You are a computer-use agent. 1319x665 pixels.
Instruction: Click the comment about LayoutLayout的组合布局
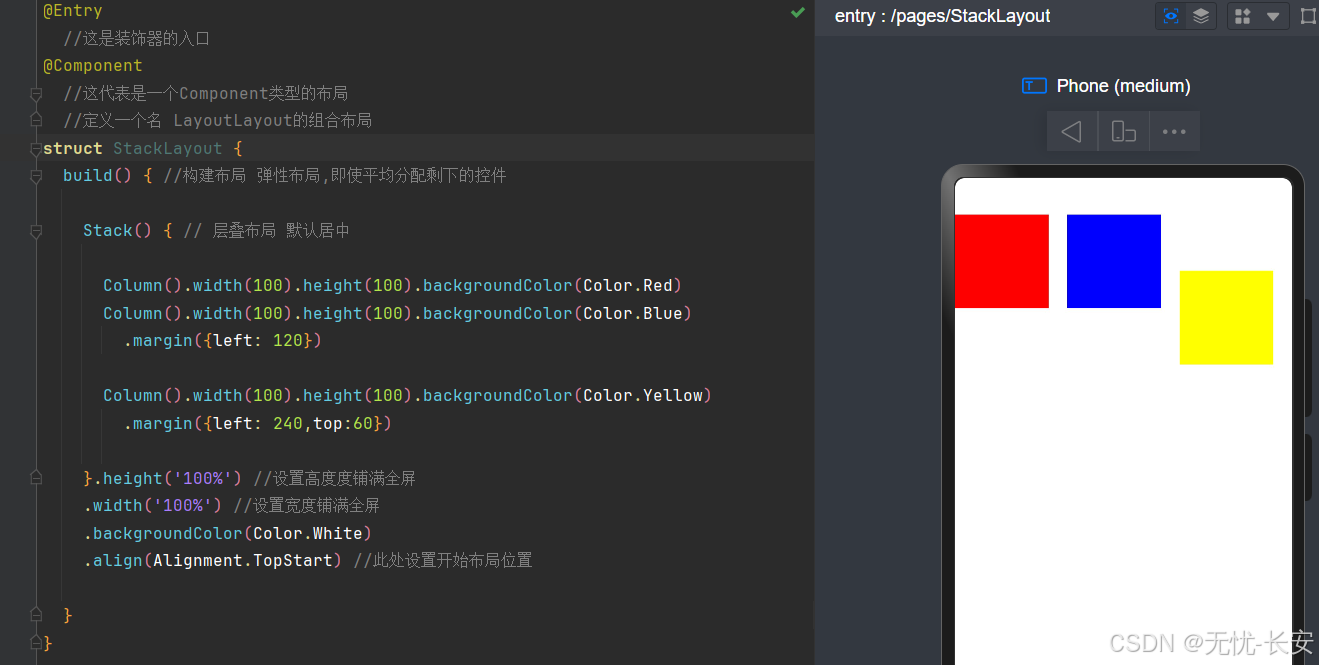click(x=217, y=121)
